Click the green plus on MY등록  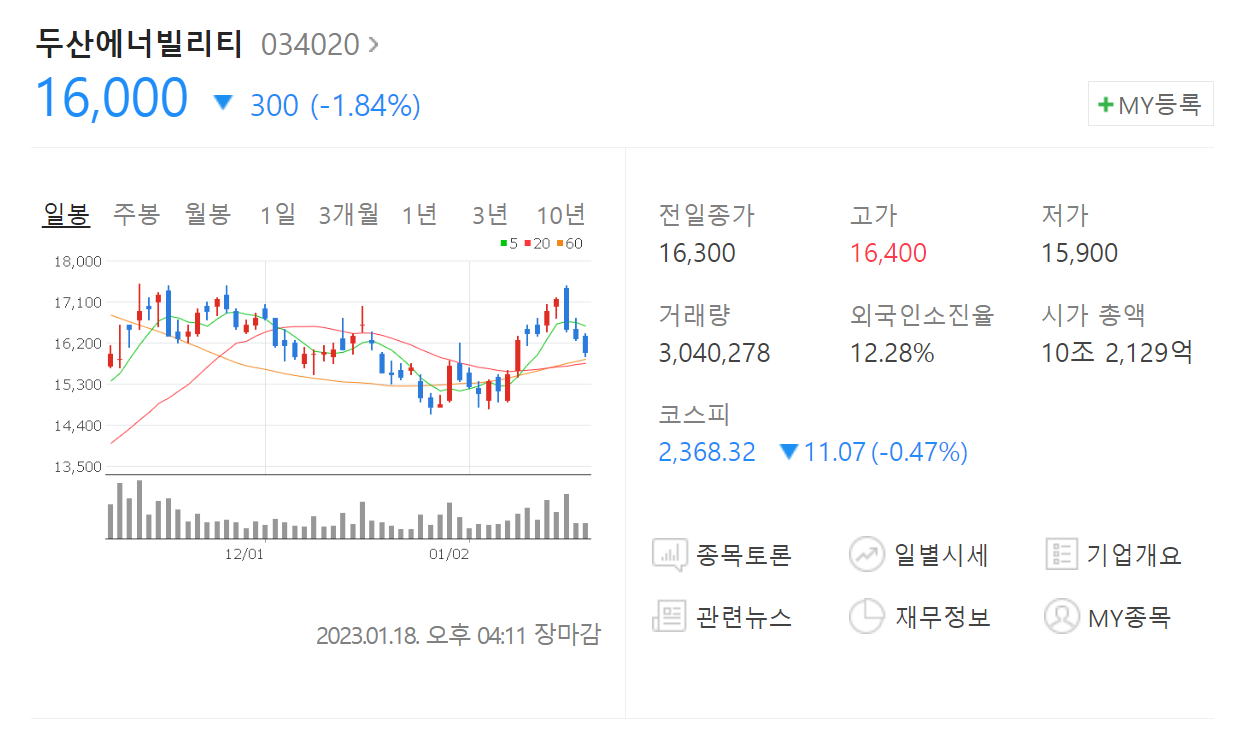(x=1105, y=104)
